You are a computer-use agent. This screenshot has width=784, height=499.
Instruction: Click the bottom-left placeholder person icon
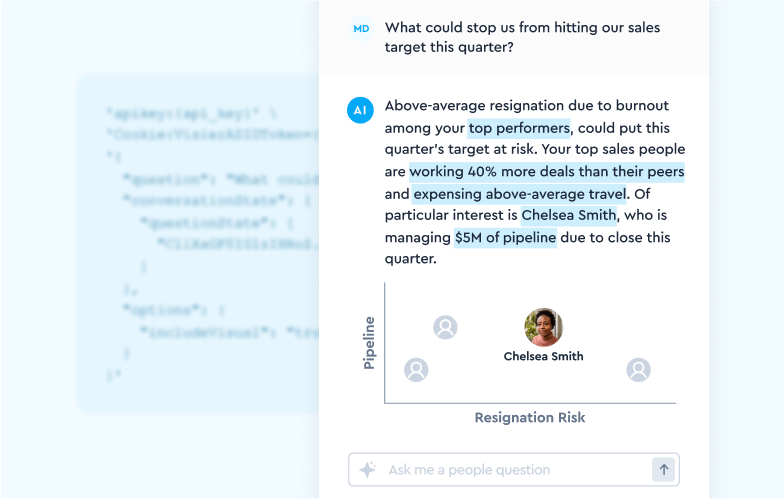pyautogui.click(x=416, y=370)
